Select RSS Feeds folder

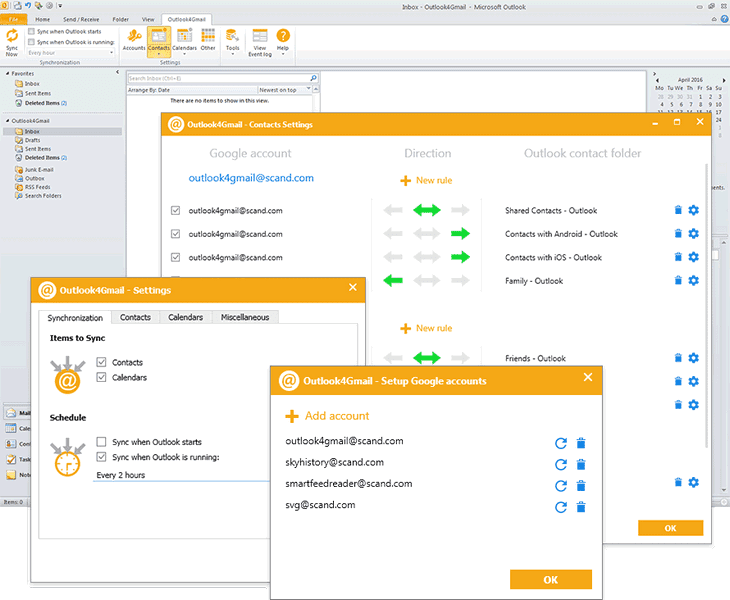[x=37, y=187]
